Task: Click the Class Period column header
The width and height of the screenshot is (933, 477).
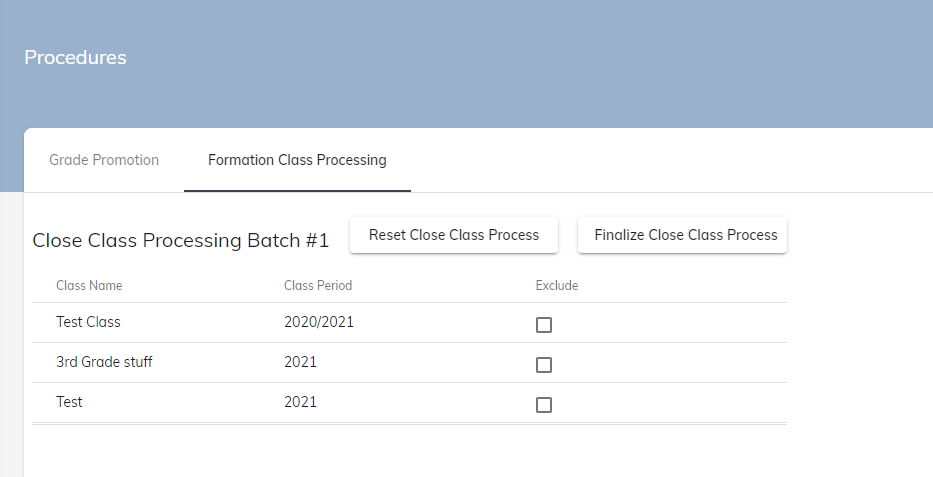Action: [318, 285]
